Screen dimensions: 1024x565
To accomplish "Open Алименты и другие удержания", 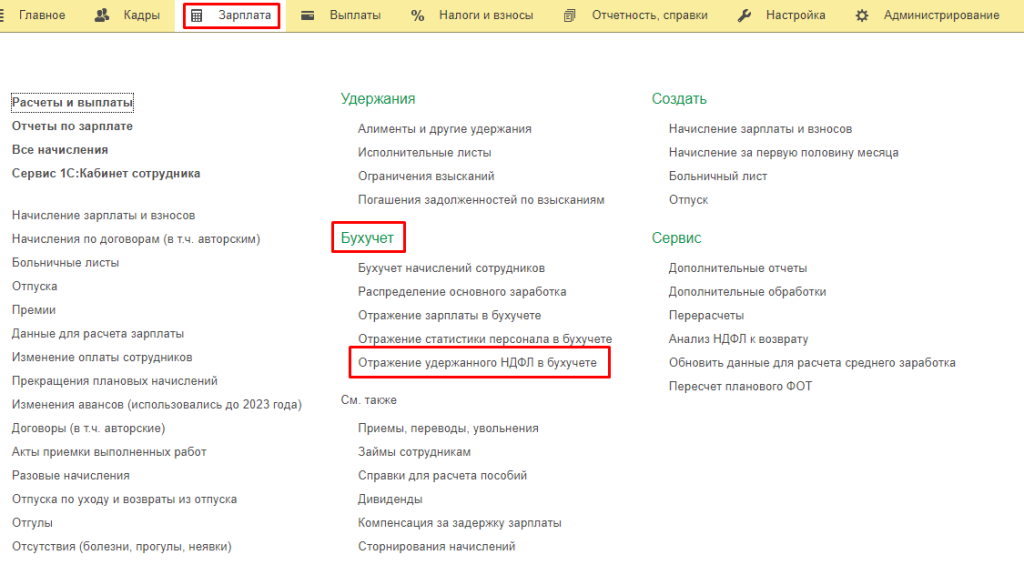I will coord(444,129).
